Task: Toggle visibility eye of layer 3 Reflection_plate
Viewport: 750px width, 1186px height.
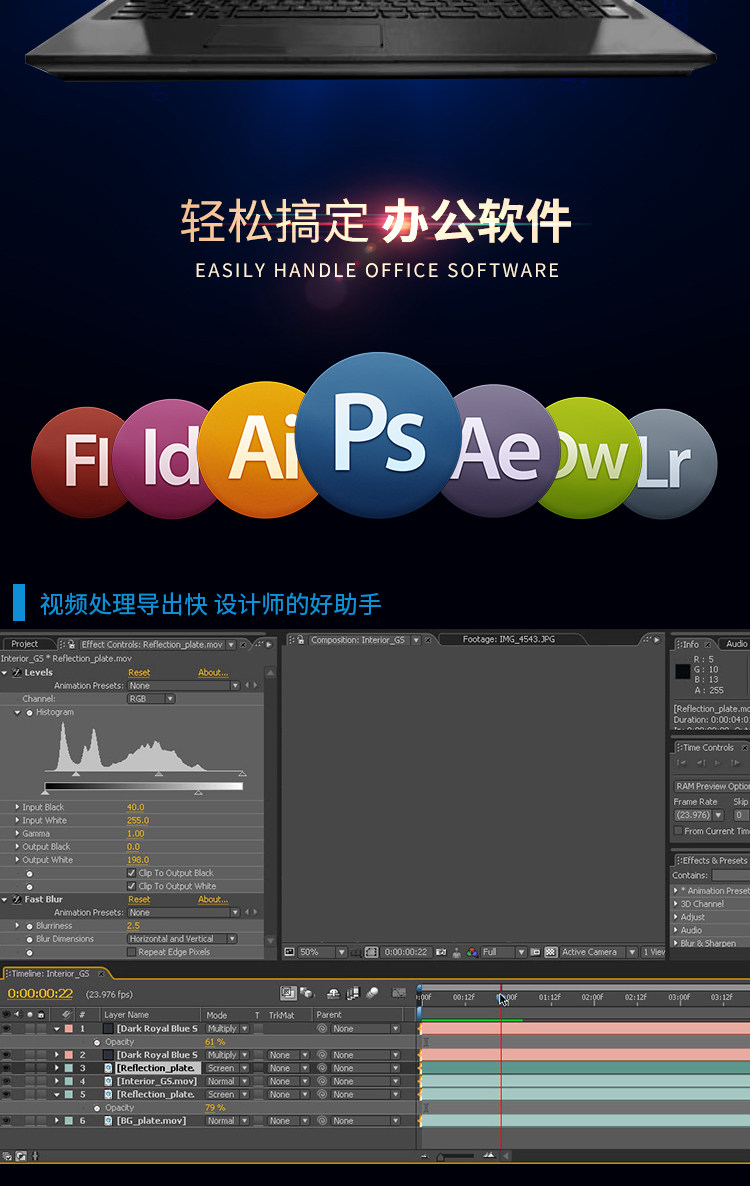Action: pyautogui.click(x=6, y=1068)
